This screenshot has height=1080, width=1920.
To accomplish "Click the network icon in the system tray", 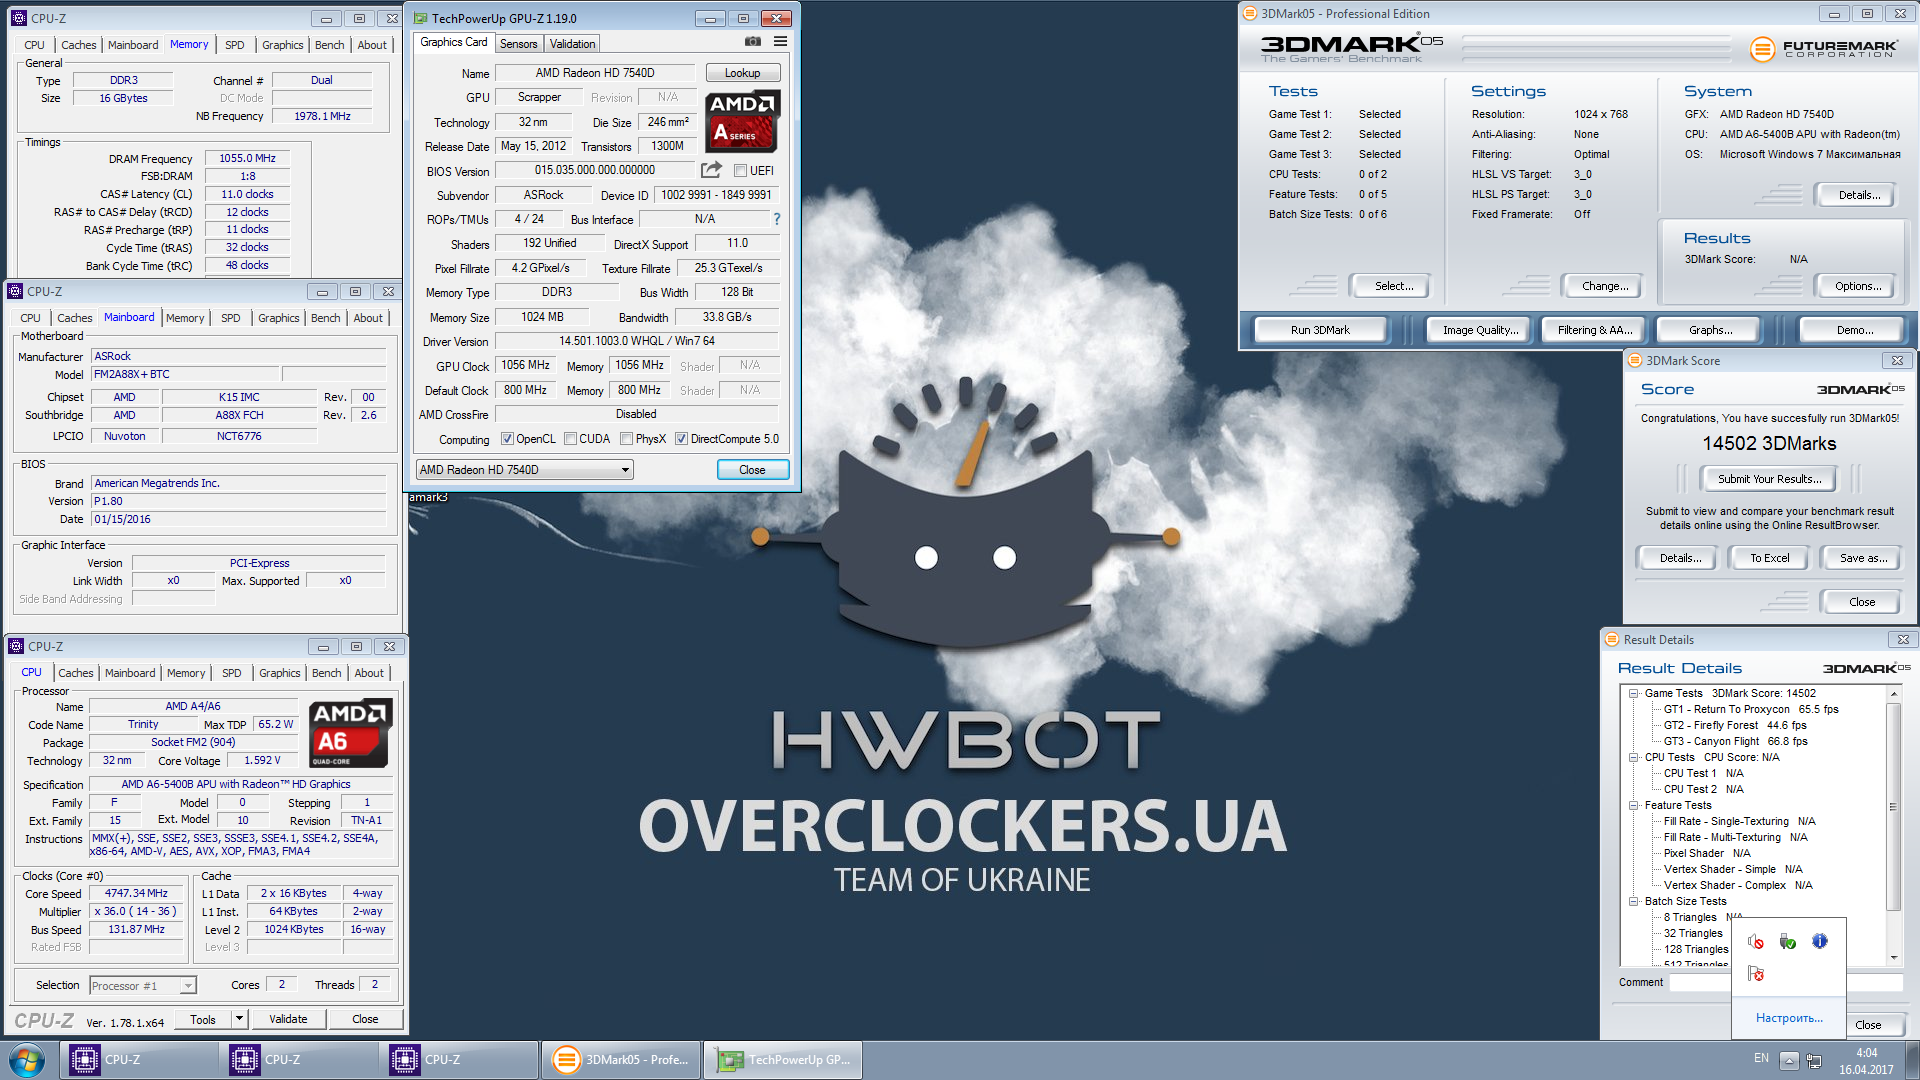I will pos(1814,1061).
